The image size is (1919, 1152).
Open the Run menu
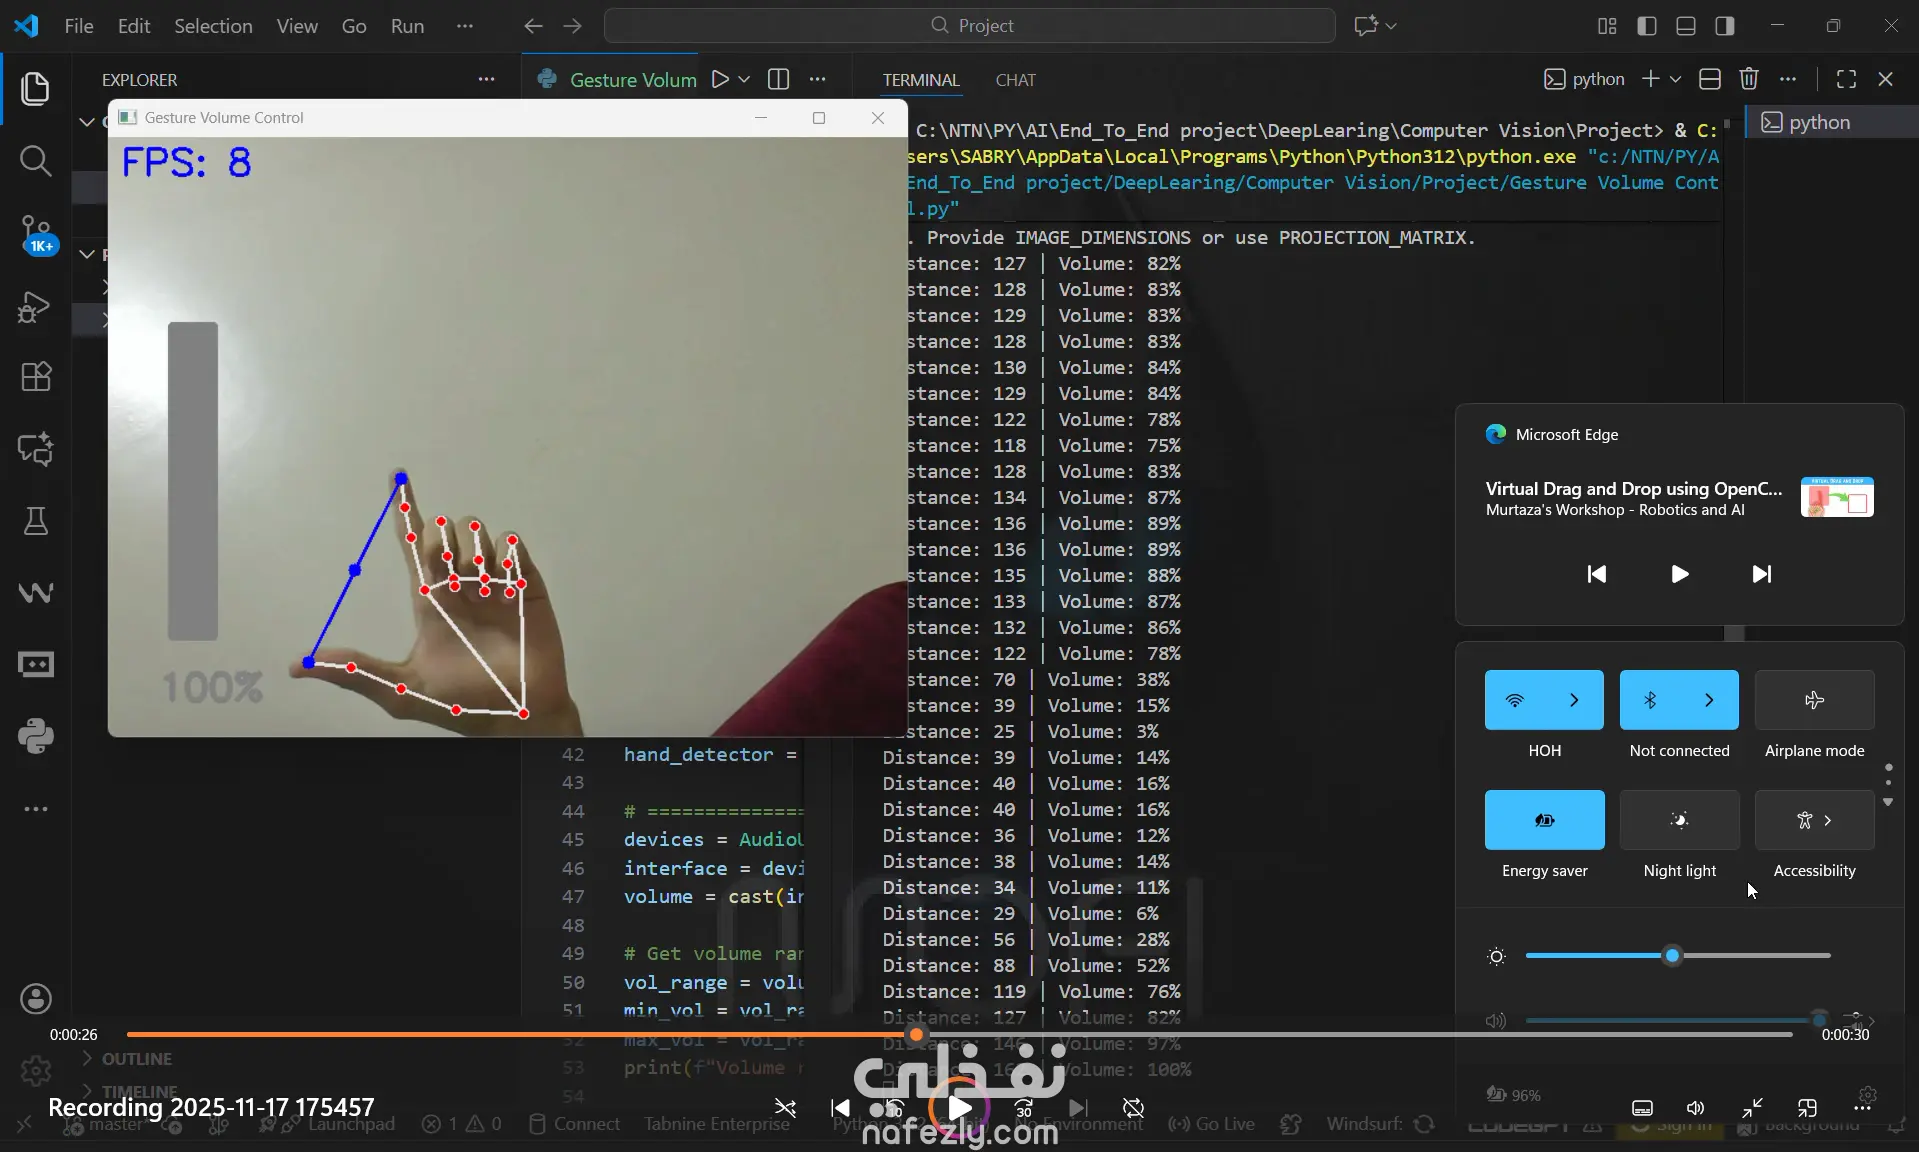coord(407,26)
